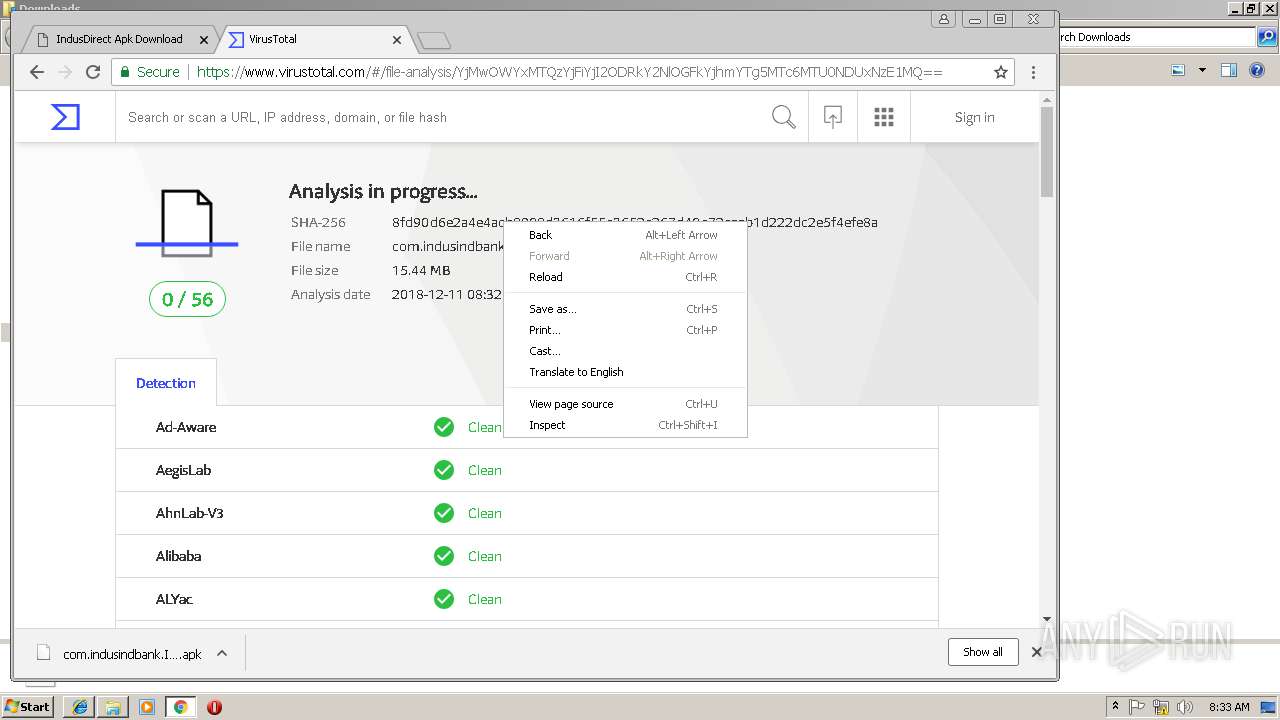Image resolution: width=1280 pixels, height=720 pixels.
Task: Click the AhnLab-V3 engine name
Action: 190,513
